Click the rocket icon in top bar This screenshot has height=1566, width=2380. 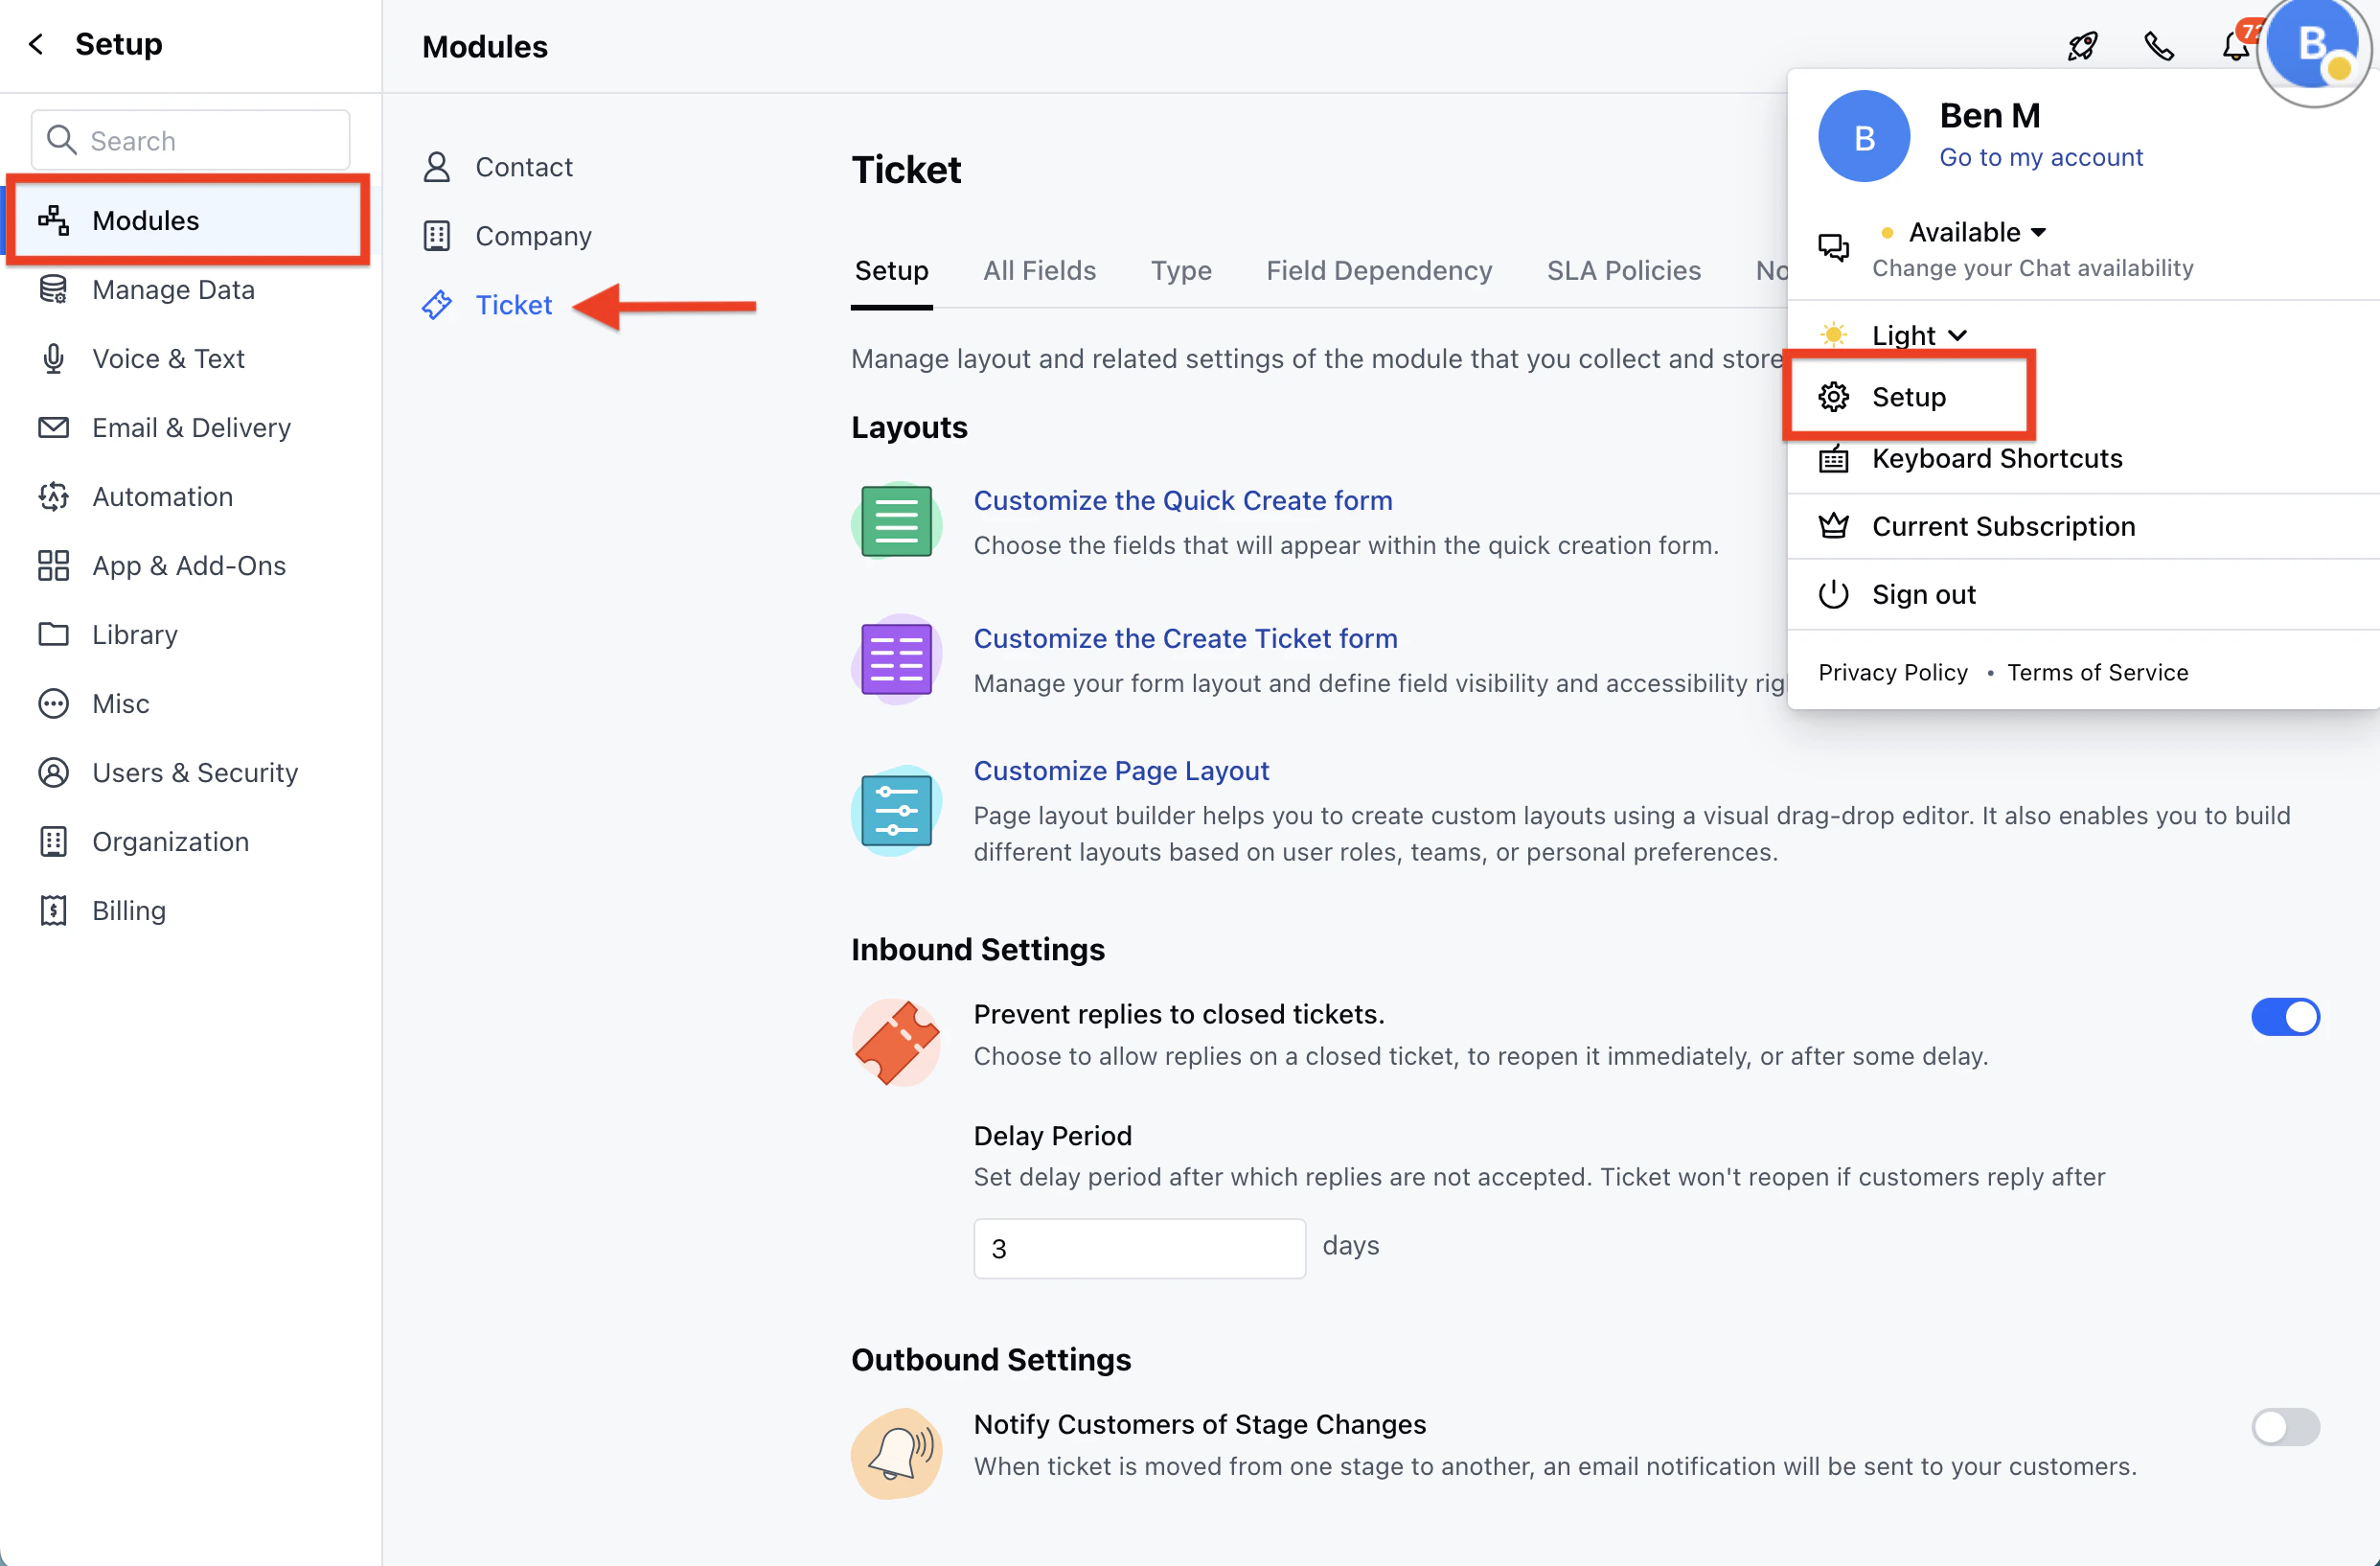click(2082, 46)
